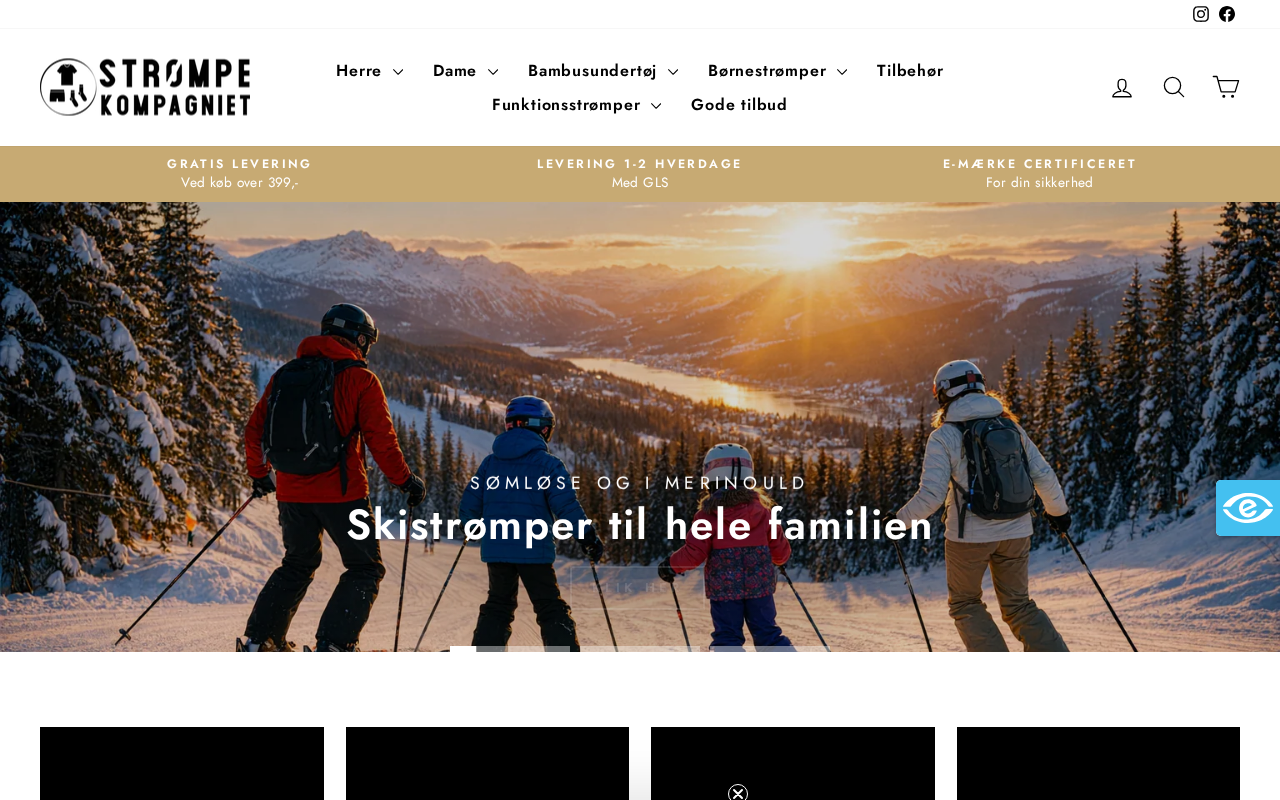Open the blue e-mærke badge widget
This screenshot has height=800, width=1280.
(x=1248, y=508)
